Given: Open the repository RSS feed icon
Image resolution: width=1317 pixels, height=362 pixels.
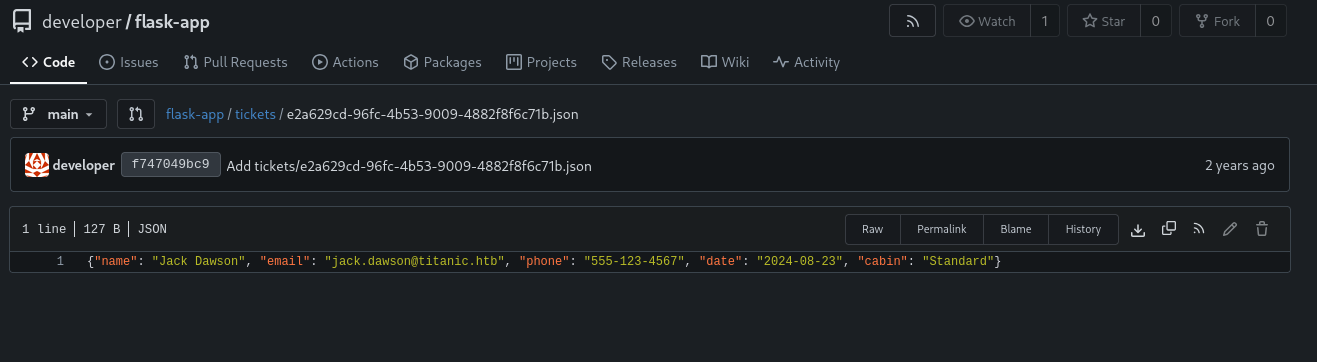Looking at the screenshot, I should point(911,21).
